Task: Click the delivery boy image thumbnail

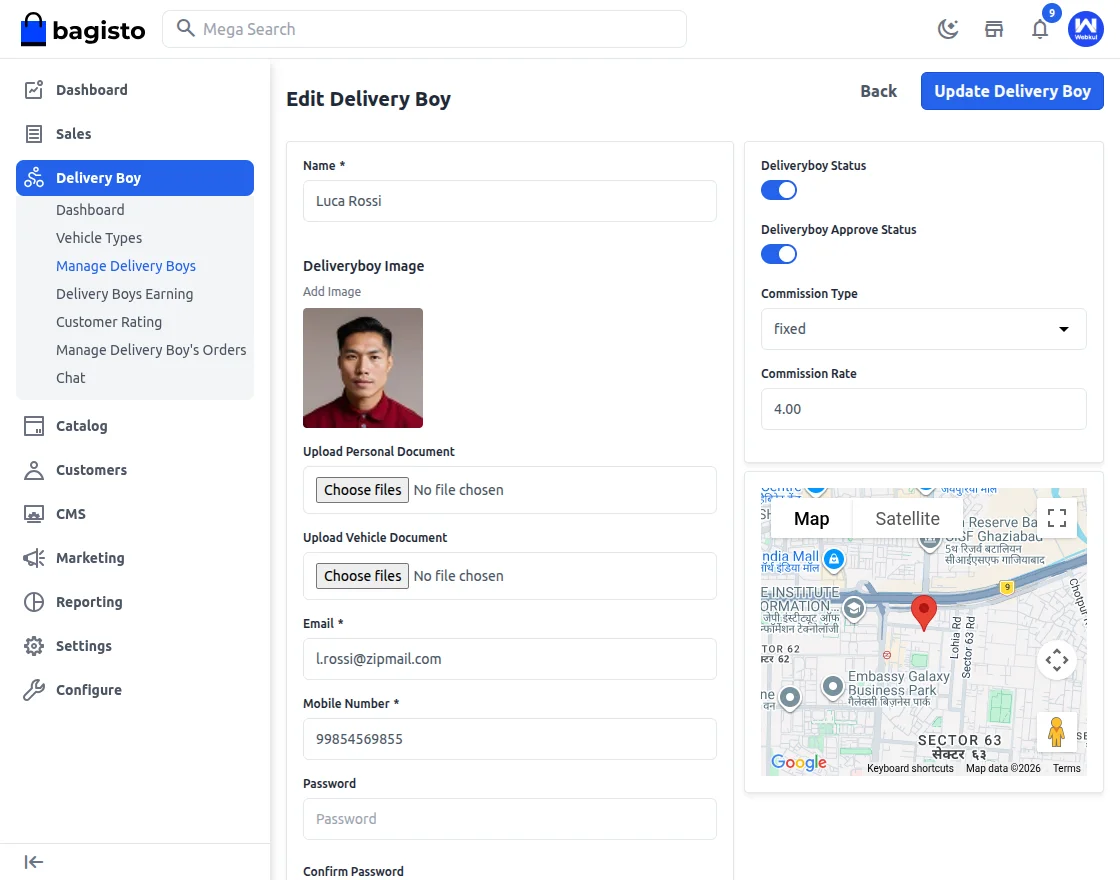Action: [x=362, y=367]
